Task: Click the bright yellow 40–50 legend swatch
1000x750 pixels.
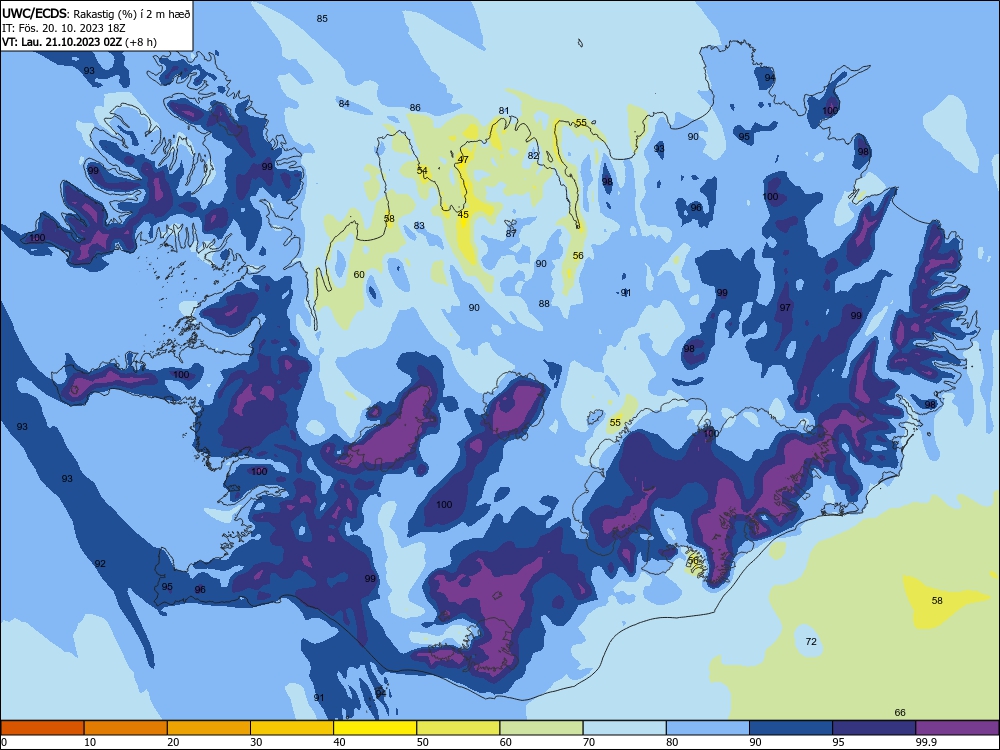Action: tap(375, 728)
